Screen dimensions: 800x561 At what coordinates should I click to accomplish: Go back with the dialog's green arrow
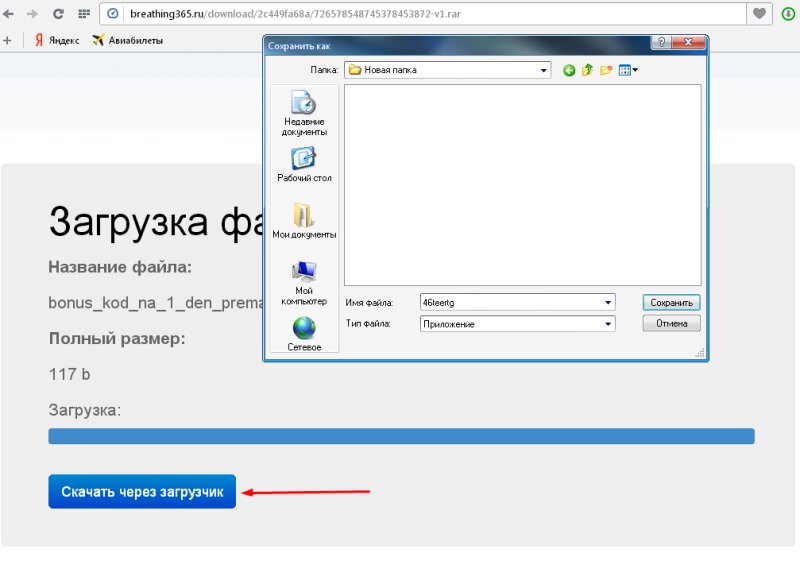tap(569, 70)
